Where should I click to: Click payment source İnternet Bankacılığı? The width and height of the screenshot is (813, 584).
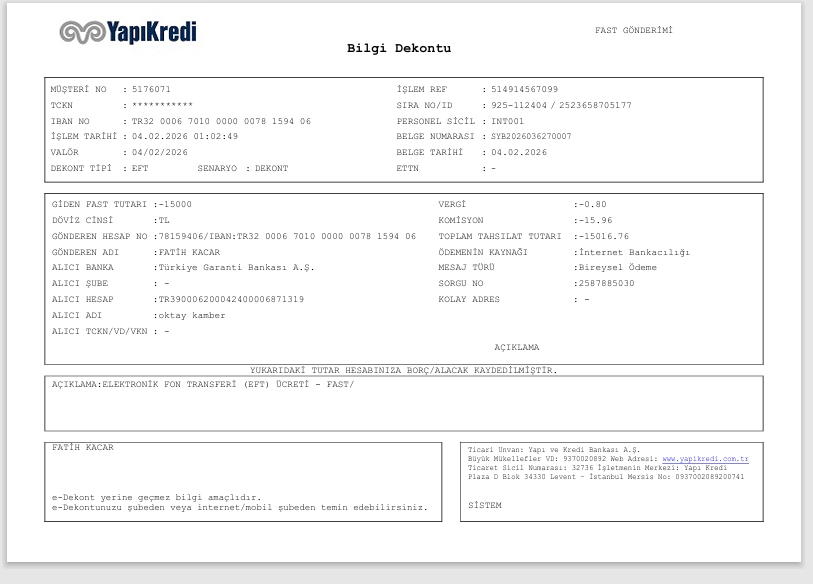pyautogui.click(x=634, y=253)
